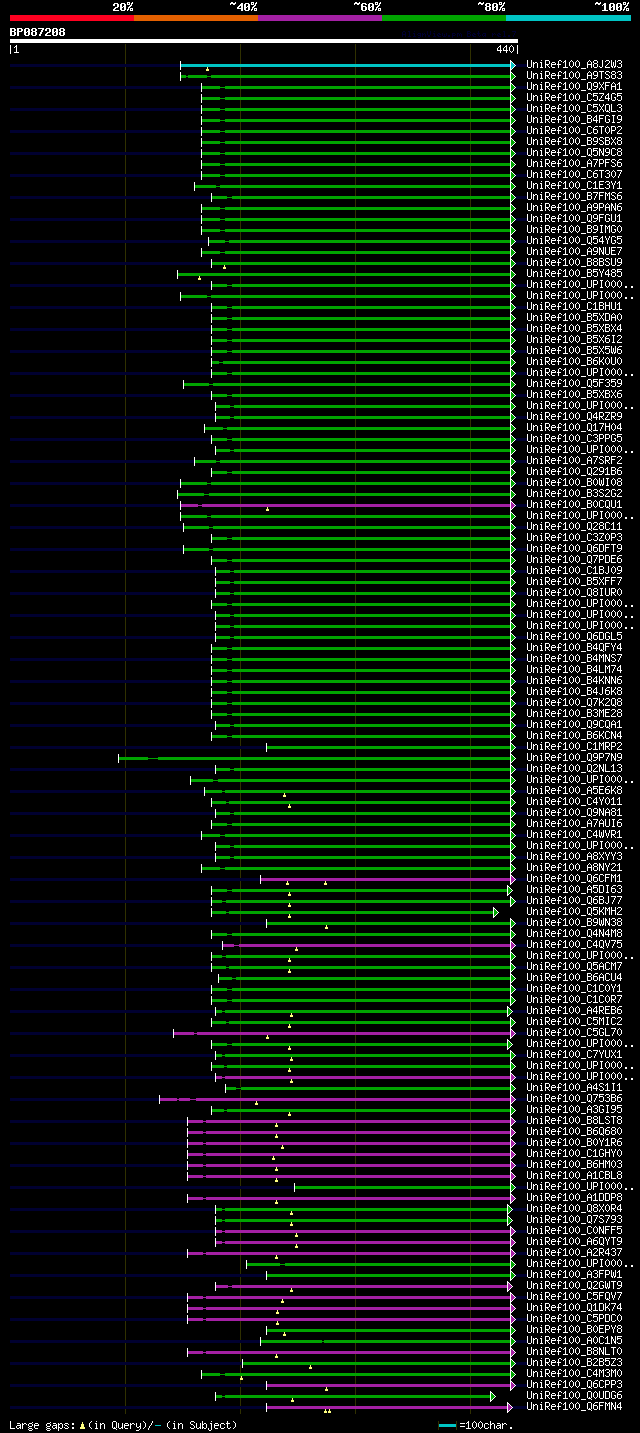Click the arrowhead ending the Q0UDG6 bar
This screenshot has height=1433, width=640.
tap(492, 1396)
